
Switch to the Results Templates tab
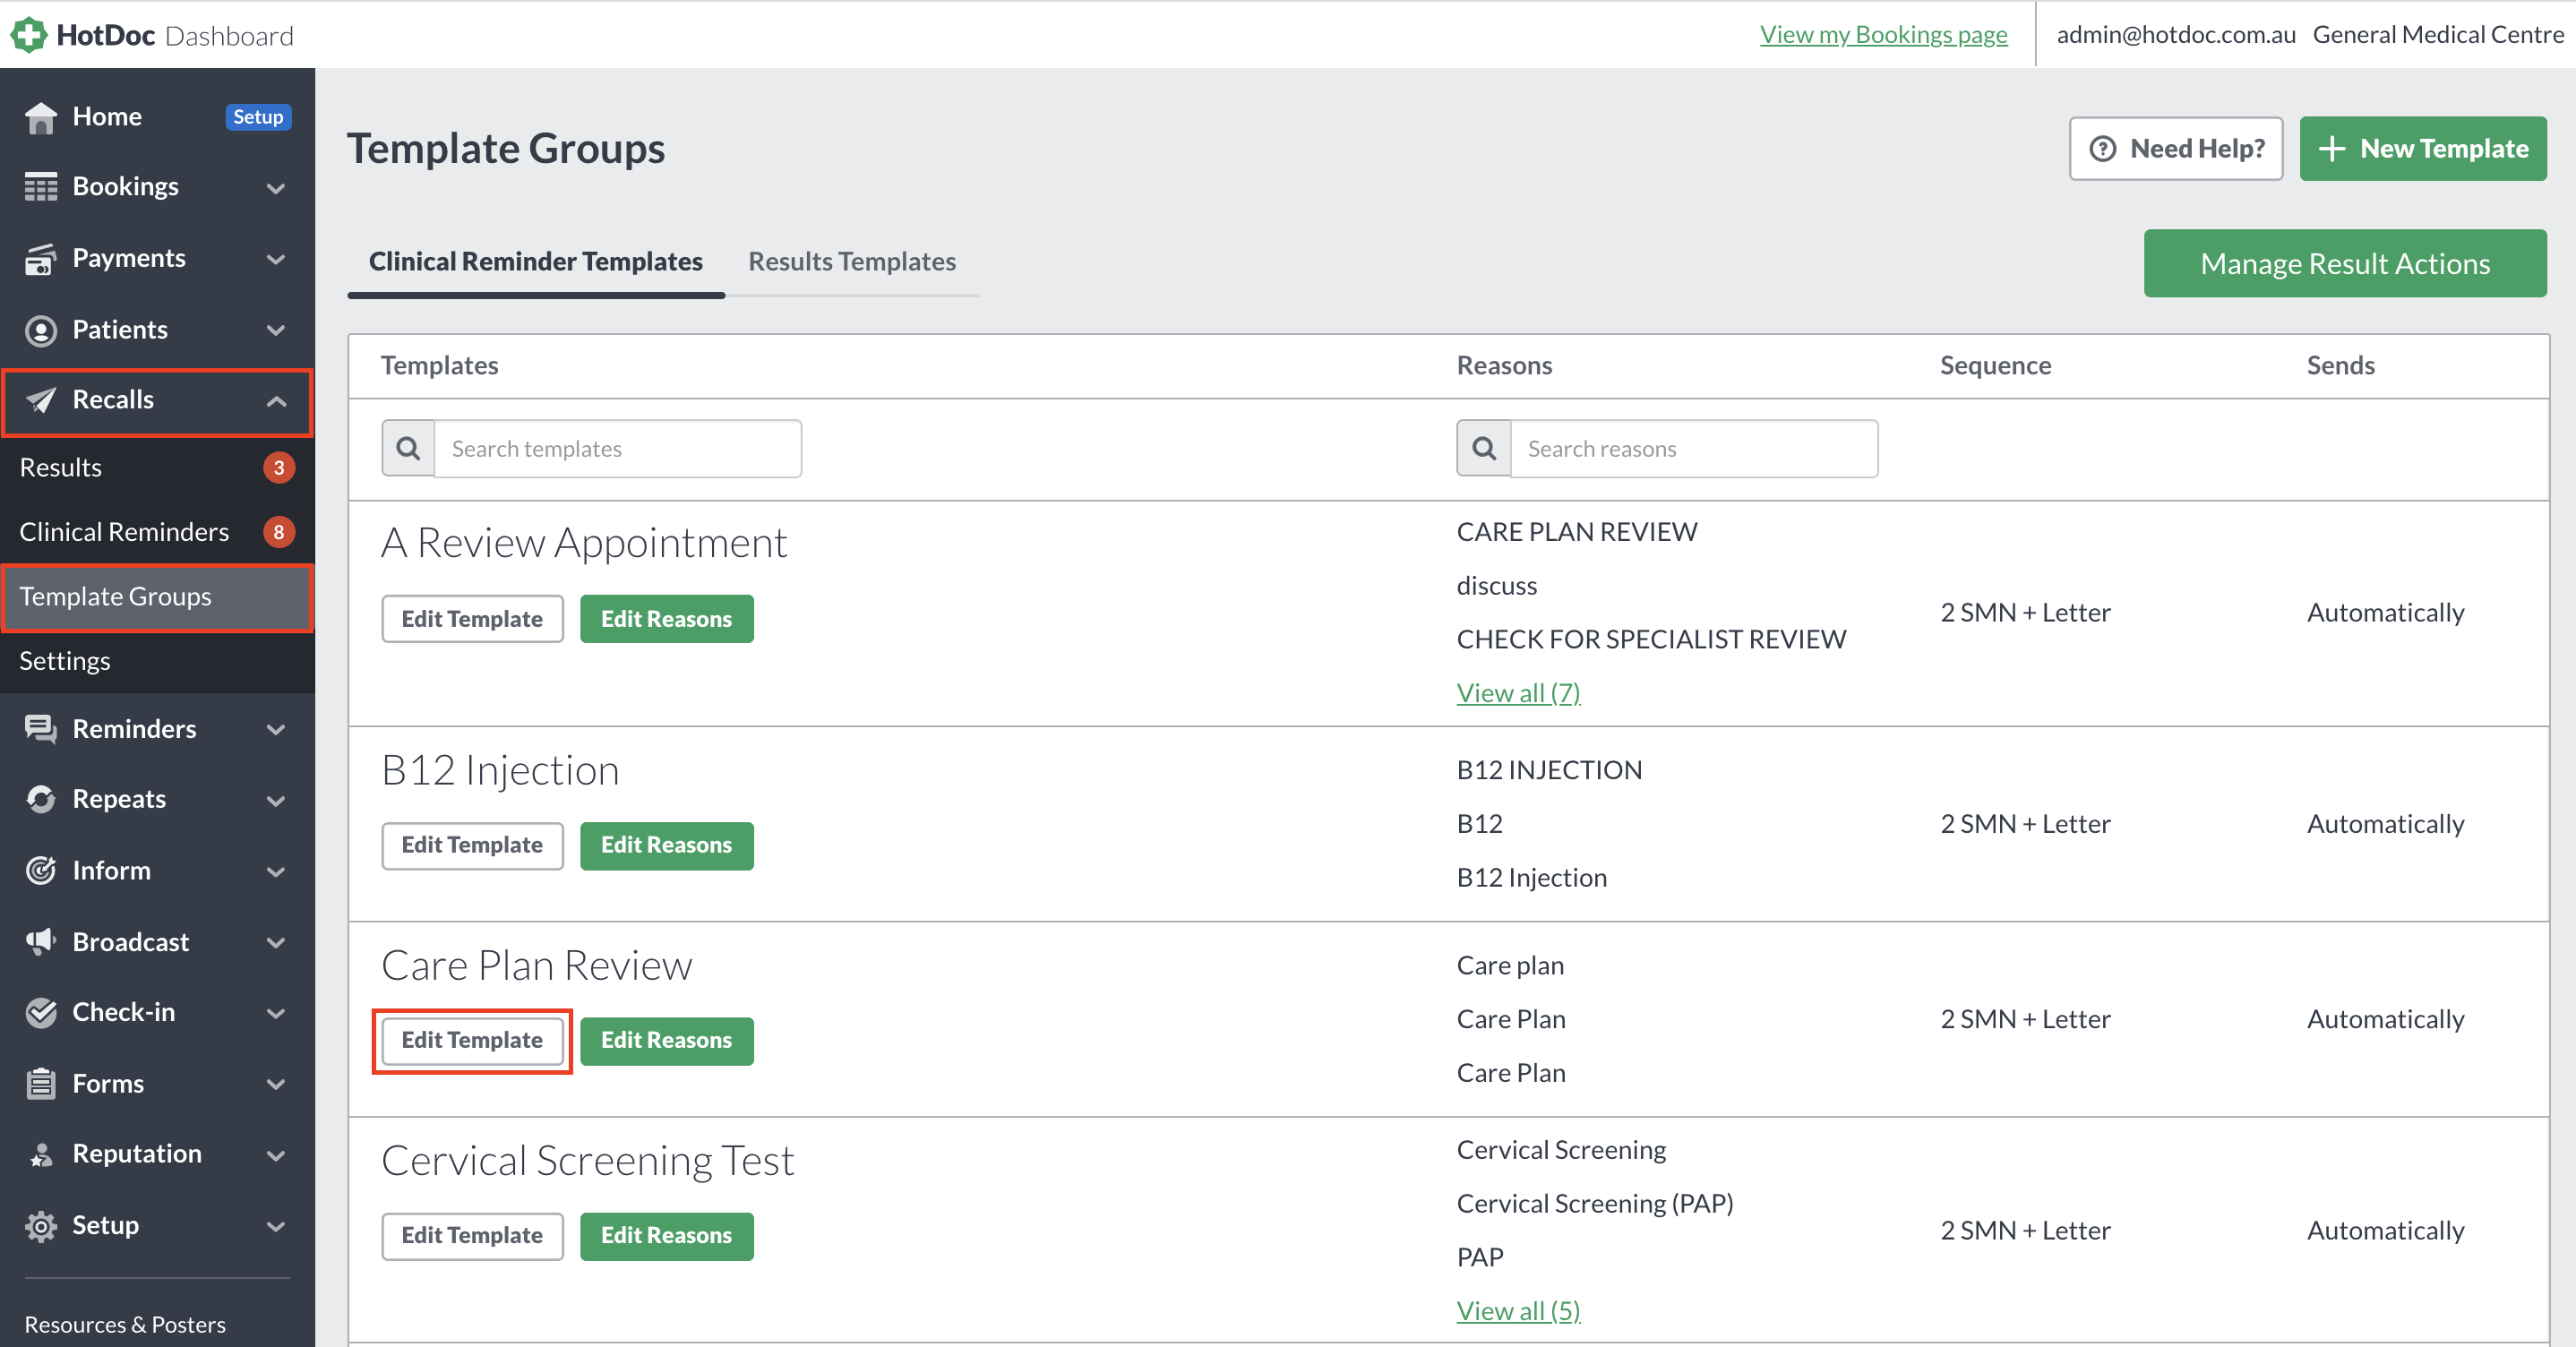[852, 262]
